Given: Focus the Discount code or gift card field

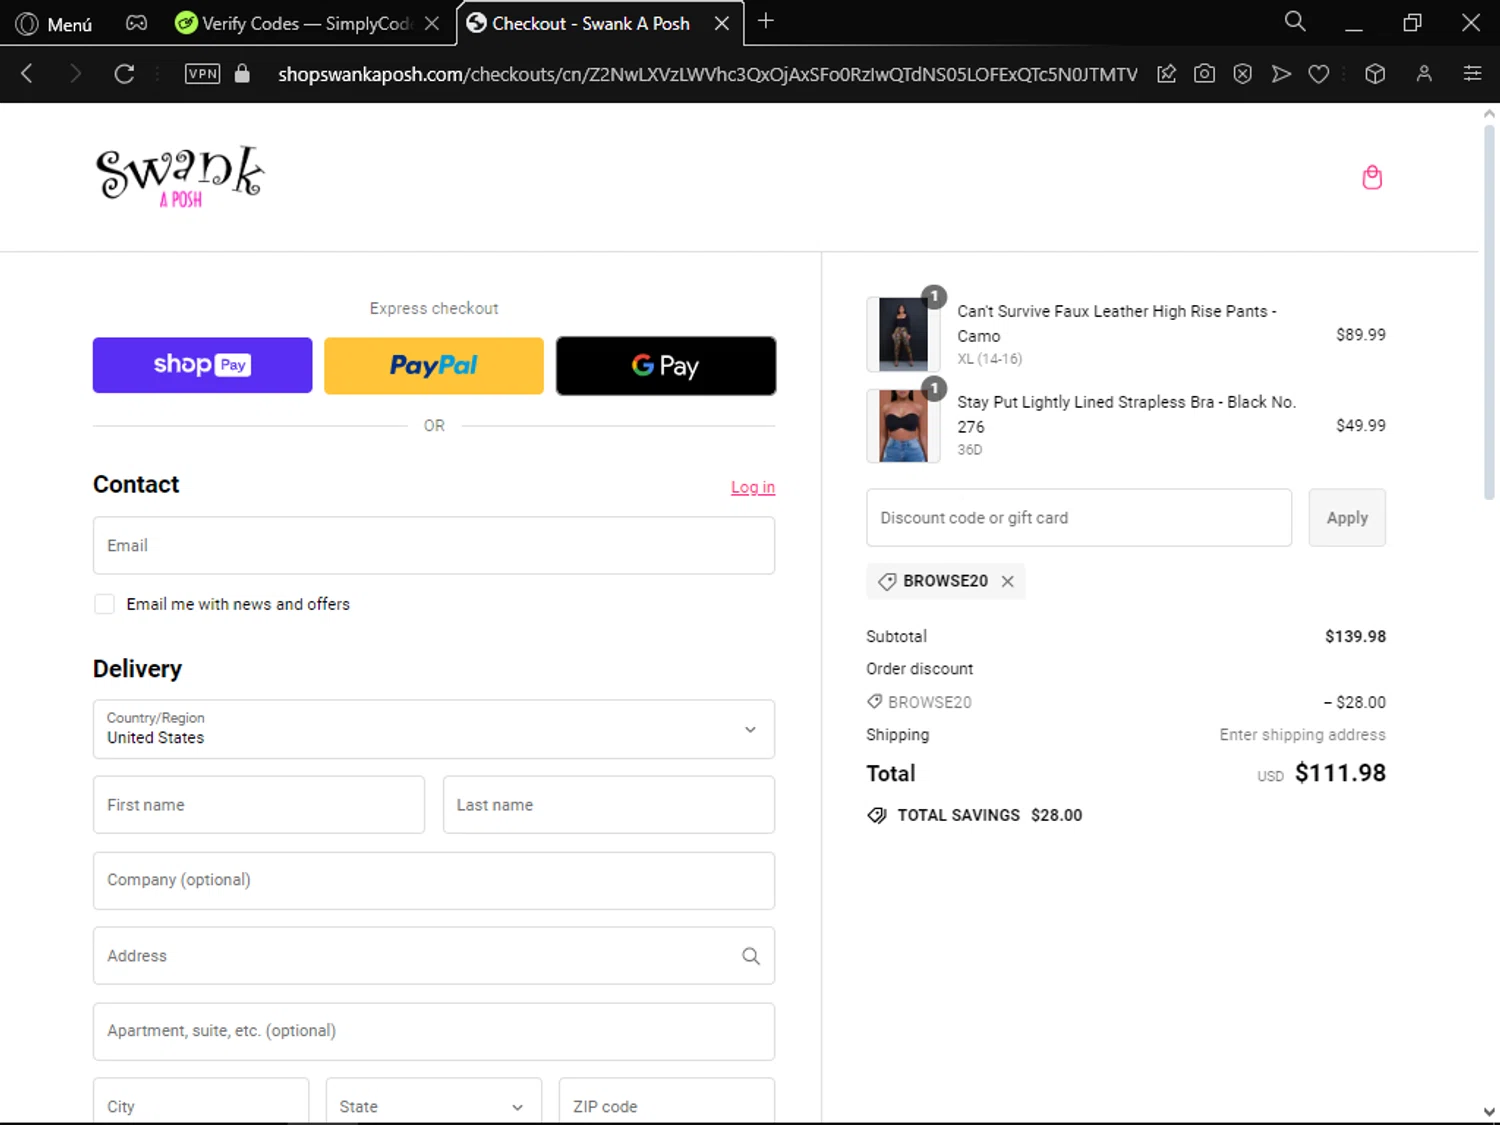Looking at the screenshot, I should click(1079, 518).
